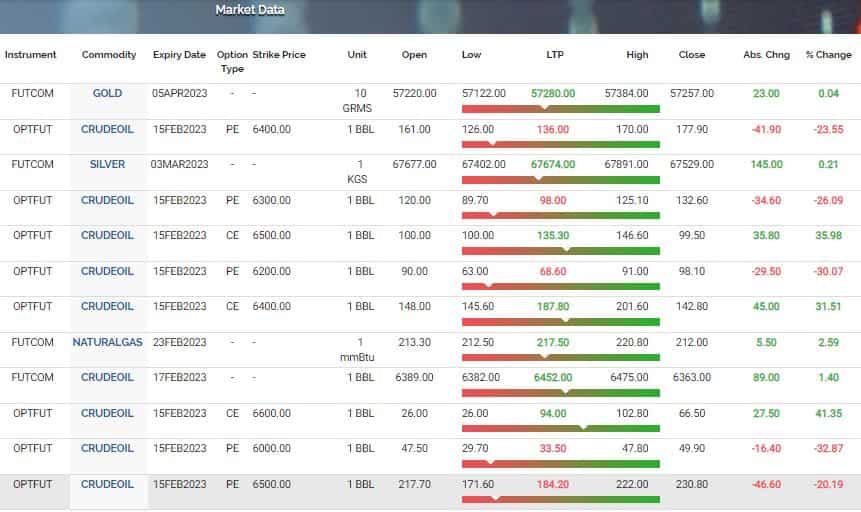Click the Commodity column header
Image resolution: width=861 pixels, height=512 pixels.
(109, 55)
